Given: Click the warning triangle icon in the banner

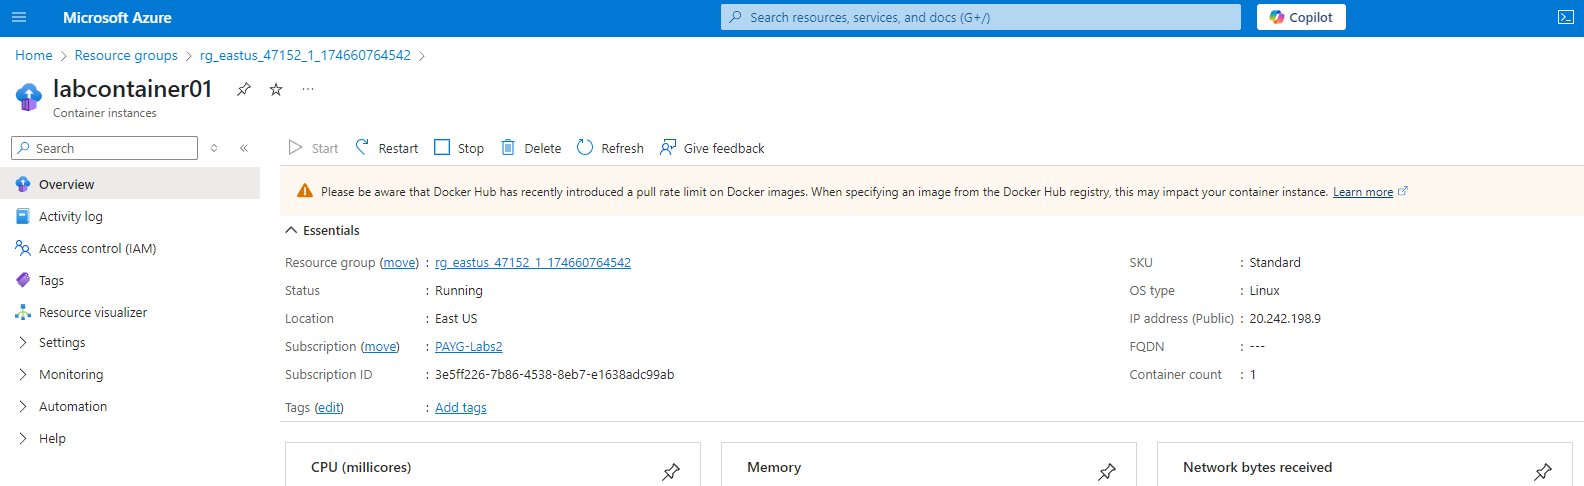Looking at the screenshot, I should tap(304, 192).
